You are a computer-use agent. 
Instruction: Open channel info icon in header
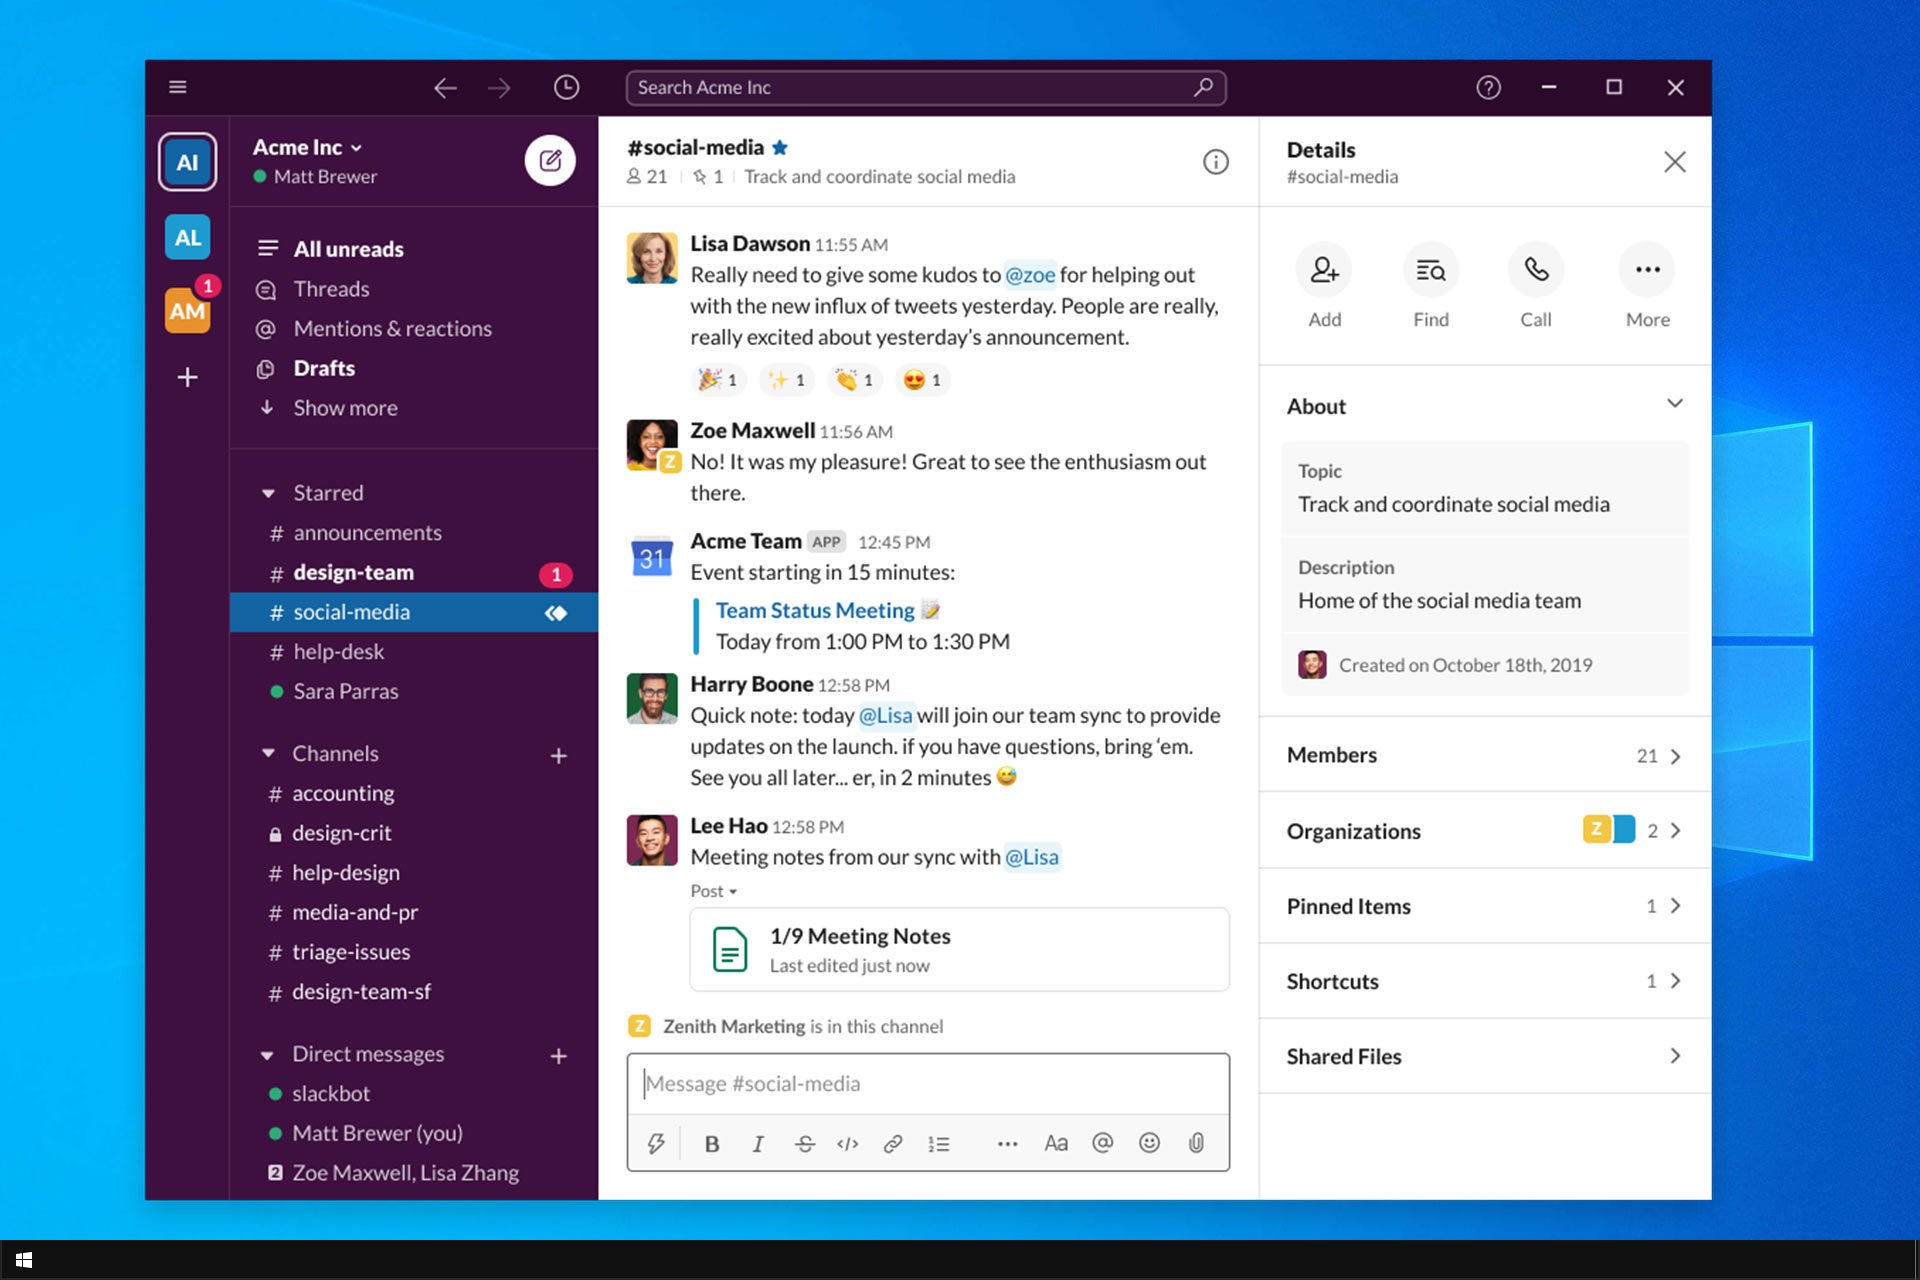coord(1215,162)
